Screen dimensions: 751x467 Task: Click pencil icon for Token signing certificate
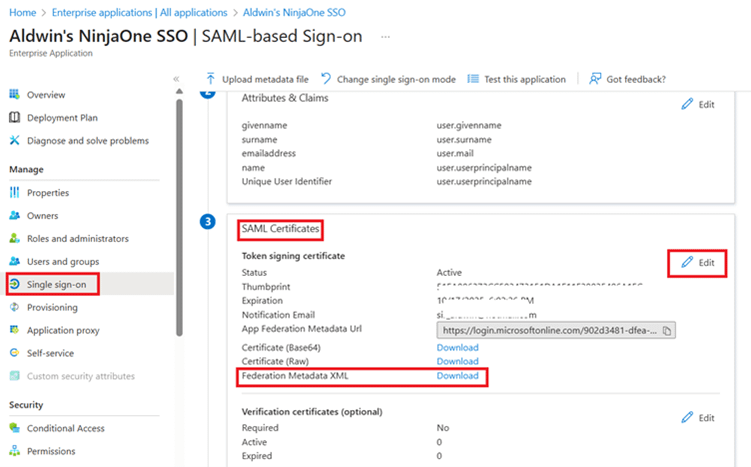(687, 262)
